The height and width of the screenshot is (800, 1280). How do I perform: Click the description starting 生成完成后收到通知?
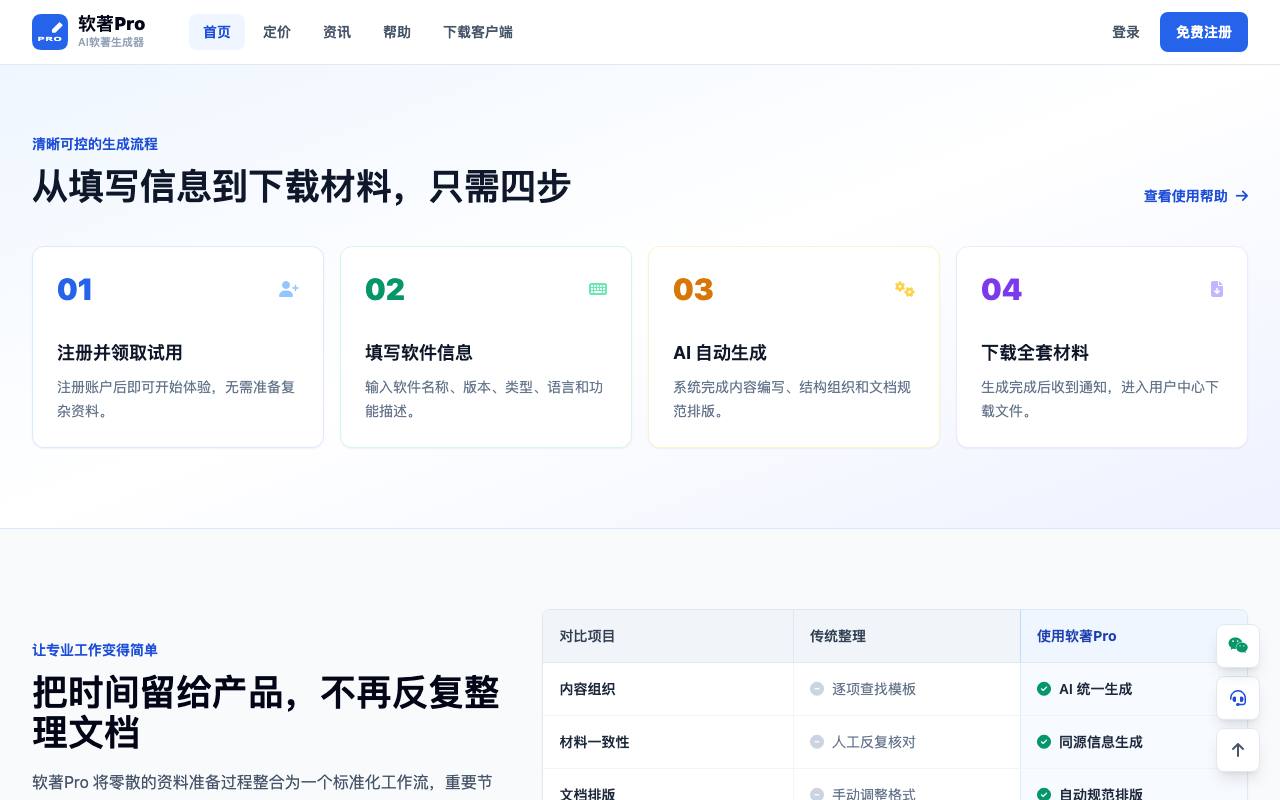coord(1101,399)
